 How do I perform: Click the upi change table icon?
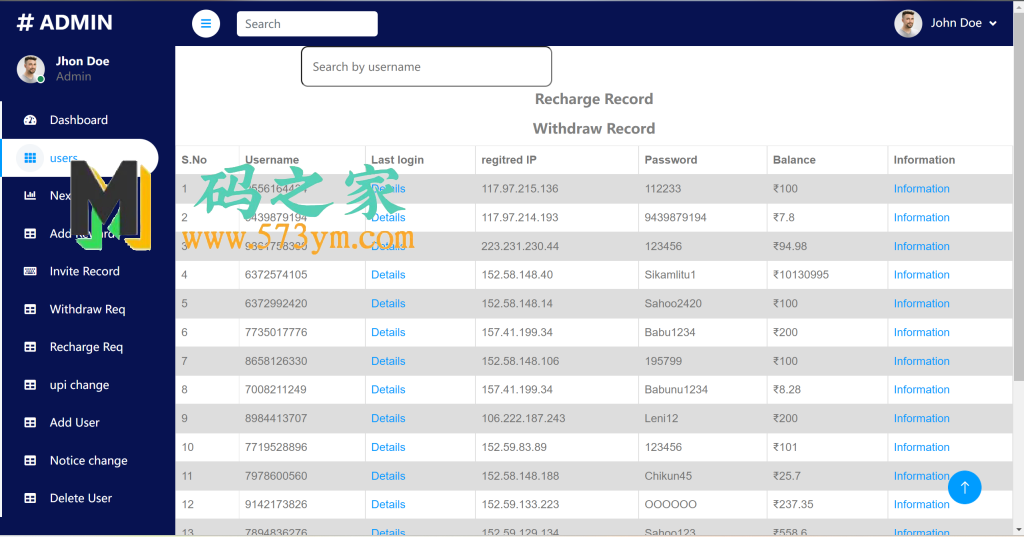click(x=30, y=385)
